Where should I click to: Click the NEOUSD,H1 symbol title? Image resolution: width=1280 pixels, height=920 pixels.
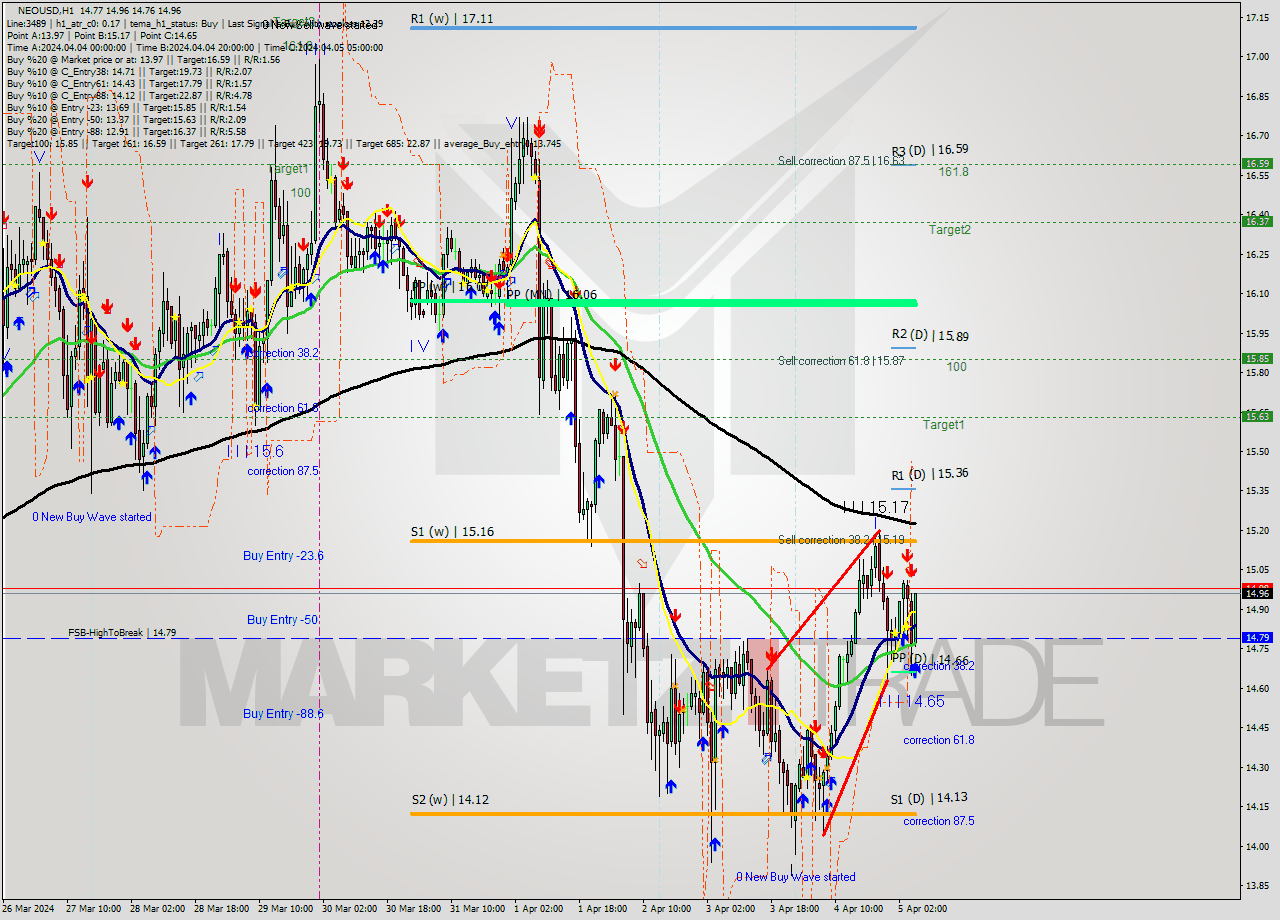tap(45, 10)
